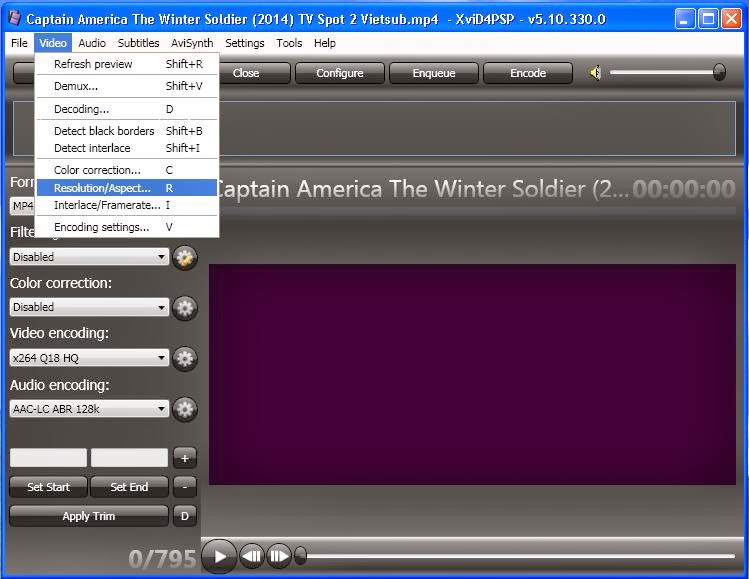Play the video preview
This screenshot has height=579, width=749.
click(x=219, y=557)
